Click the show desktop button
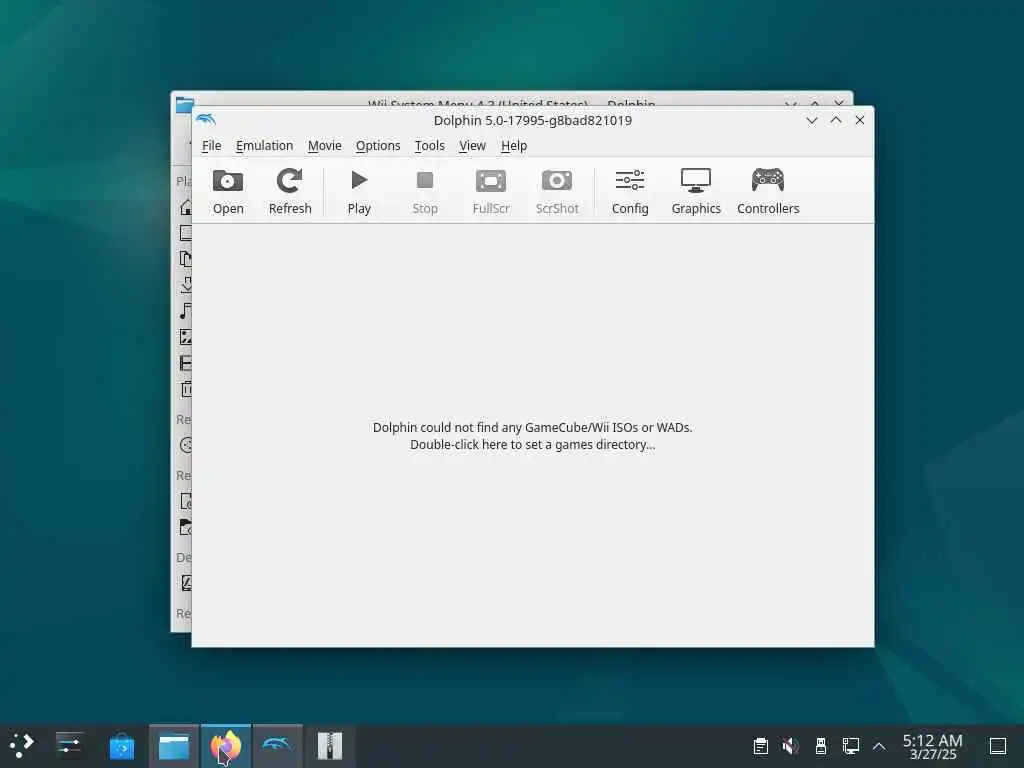The image size is (1024, 768). pyautogui.click(x=998, y=746)
